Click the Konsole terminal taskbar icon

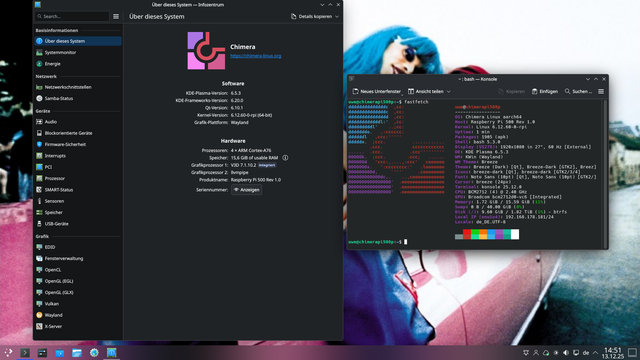point(25,353)
